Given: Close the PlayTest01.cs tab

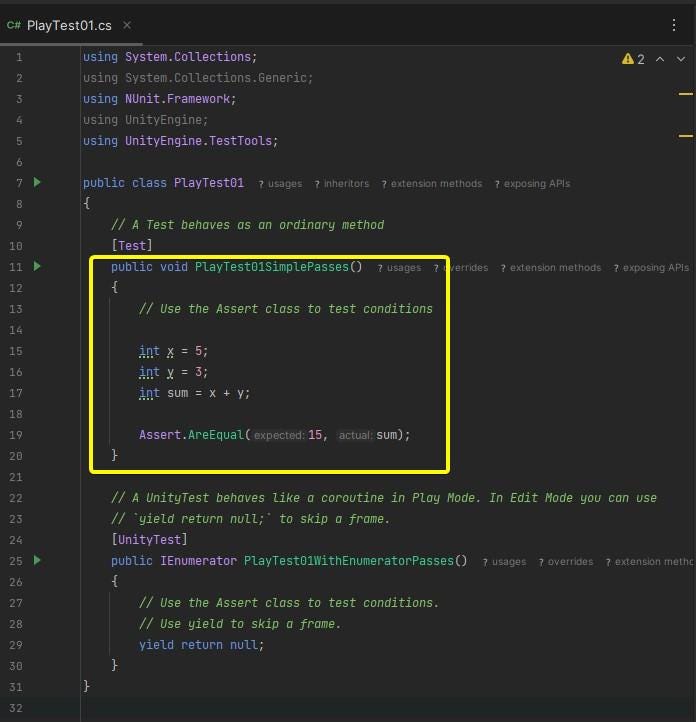Looking at the screenshot, I should pos(127,25).
